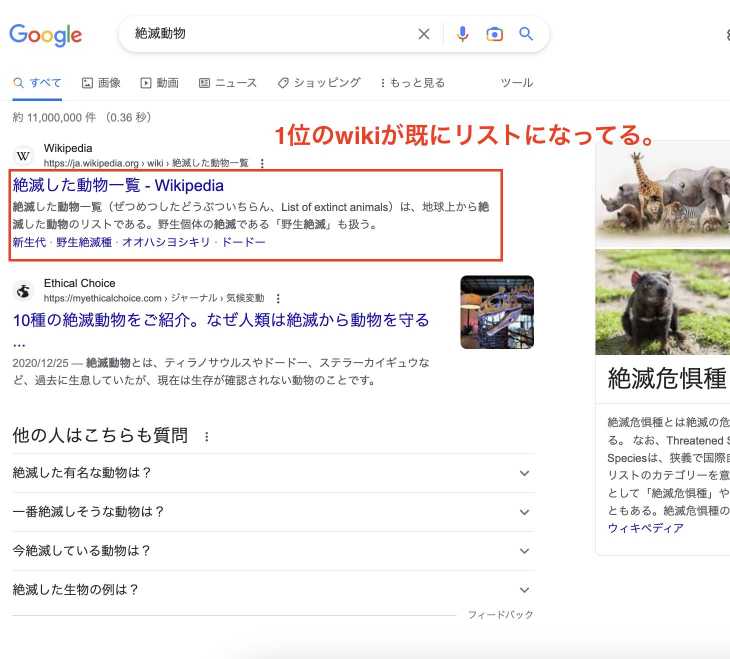Switch to the 動画 tab
730x659 pixels.
[160, 83]
